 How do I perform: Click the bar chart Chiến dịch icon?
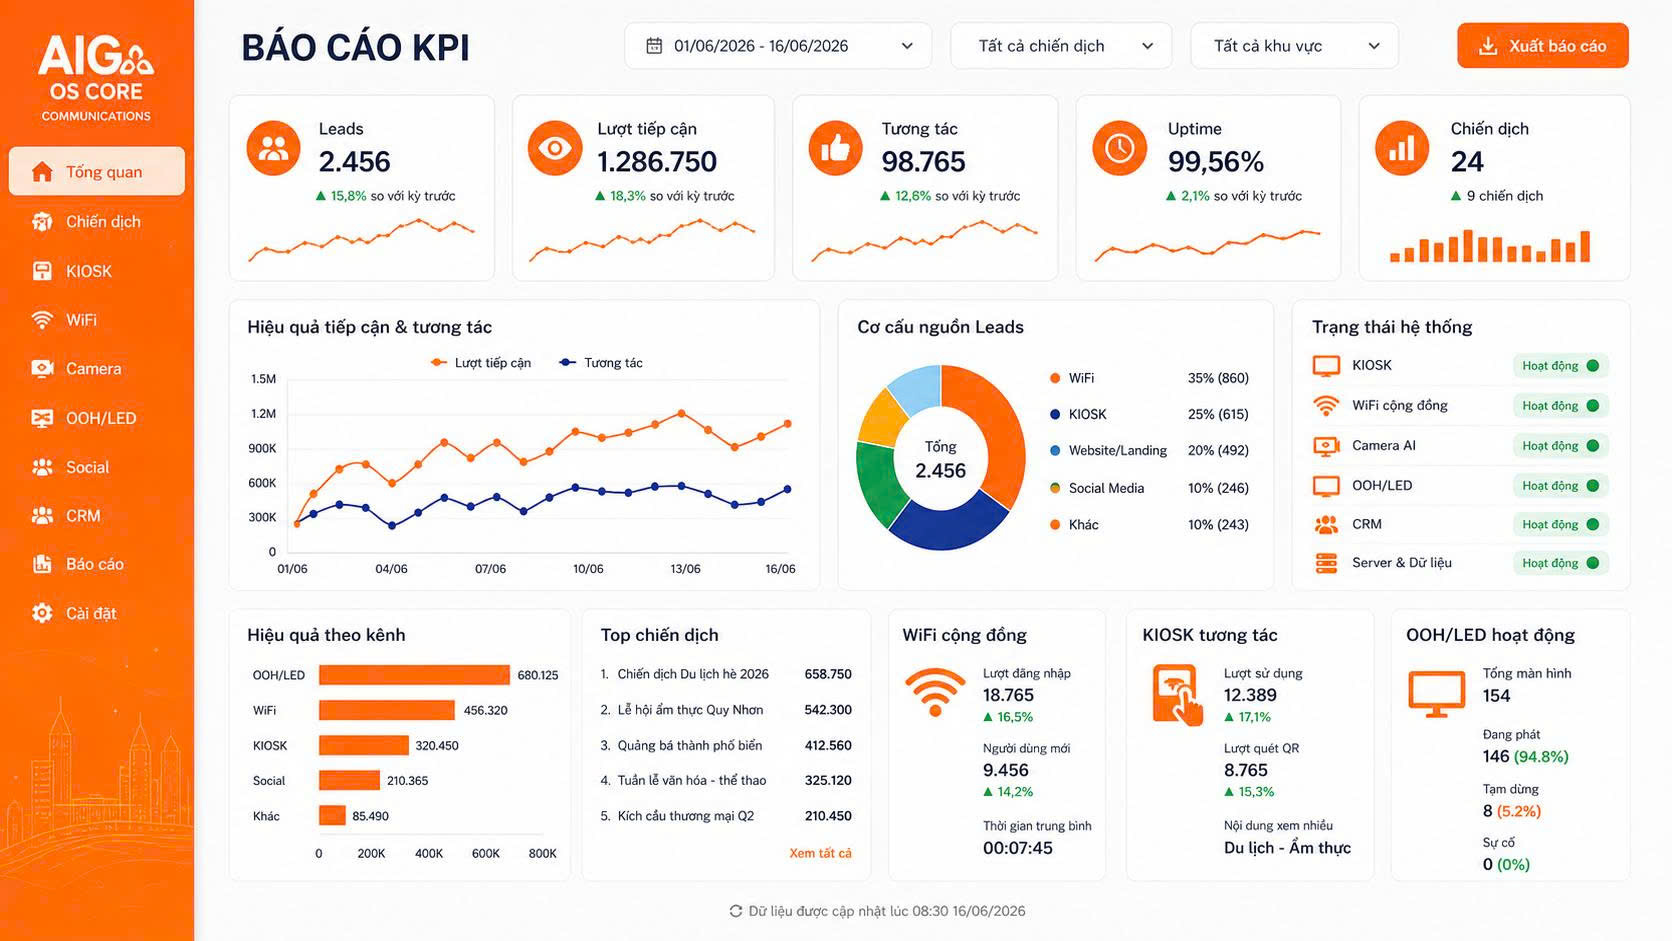click(1402, 148)
